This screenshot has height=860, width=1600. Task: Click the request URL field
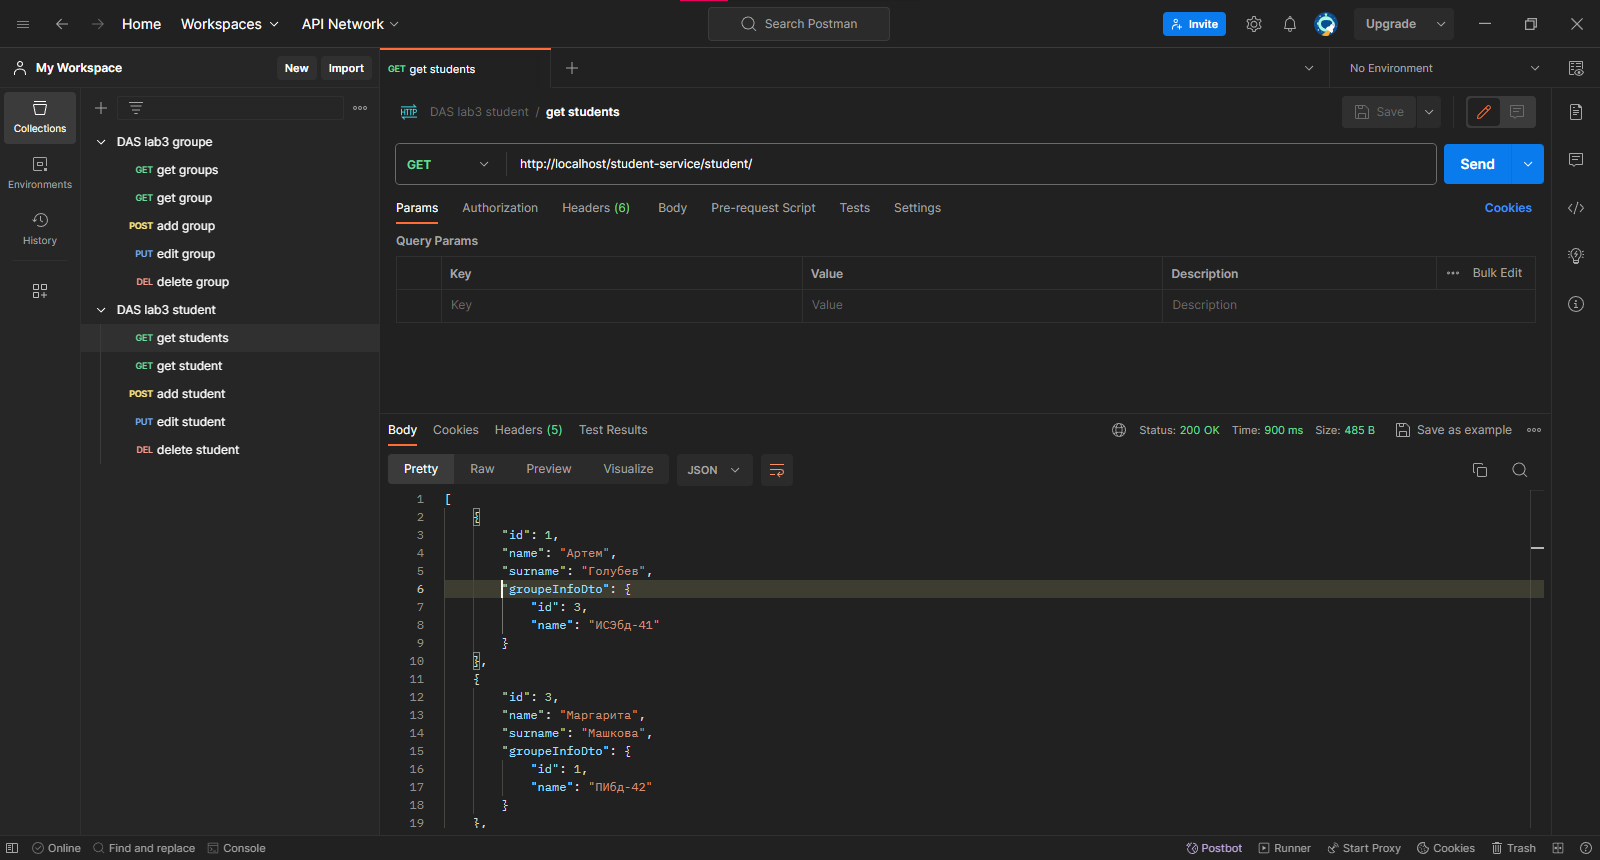971,164
